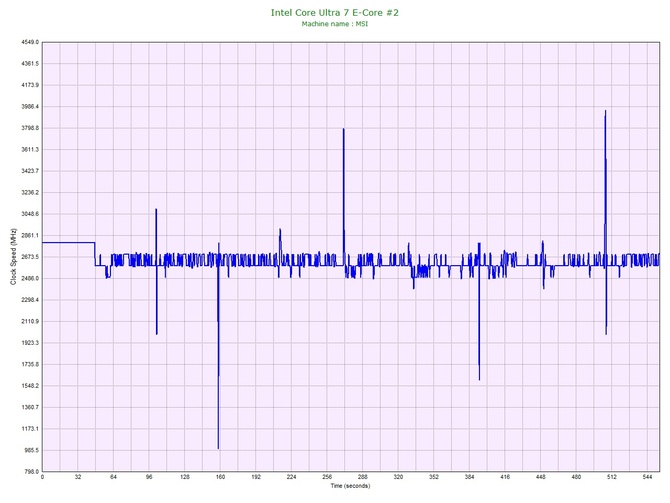Image resolution: width=670 pixels, height=503 pixels.
Task: Click the 96 time-axis label
Action: coord(149,477)
